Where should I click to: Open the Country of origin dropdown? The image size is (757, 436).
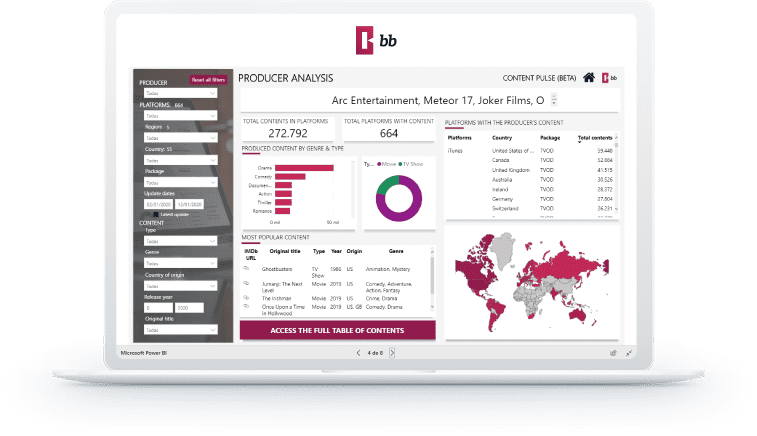pyautogui.click(x=181, y=286)
